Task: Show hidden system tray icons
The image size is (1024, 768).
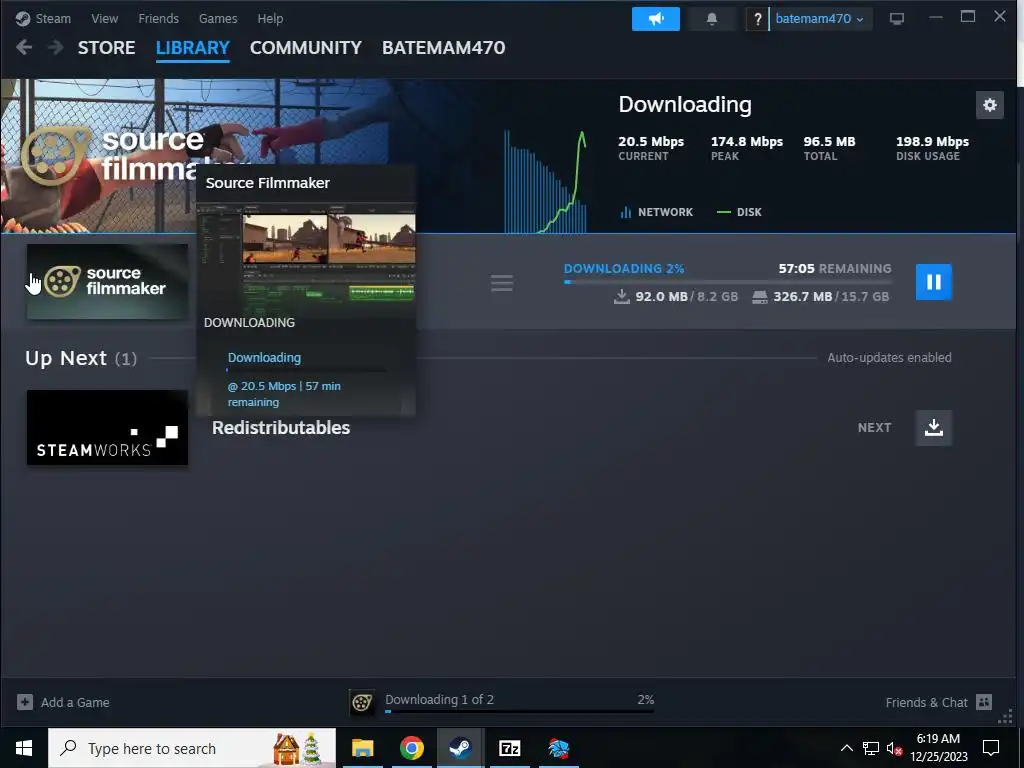Action: coord(846,748)
